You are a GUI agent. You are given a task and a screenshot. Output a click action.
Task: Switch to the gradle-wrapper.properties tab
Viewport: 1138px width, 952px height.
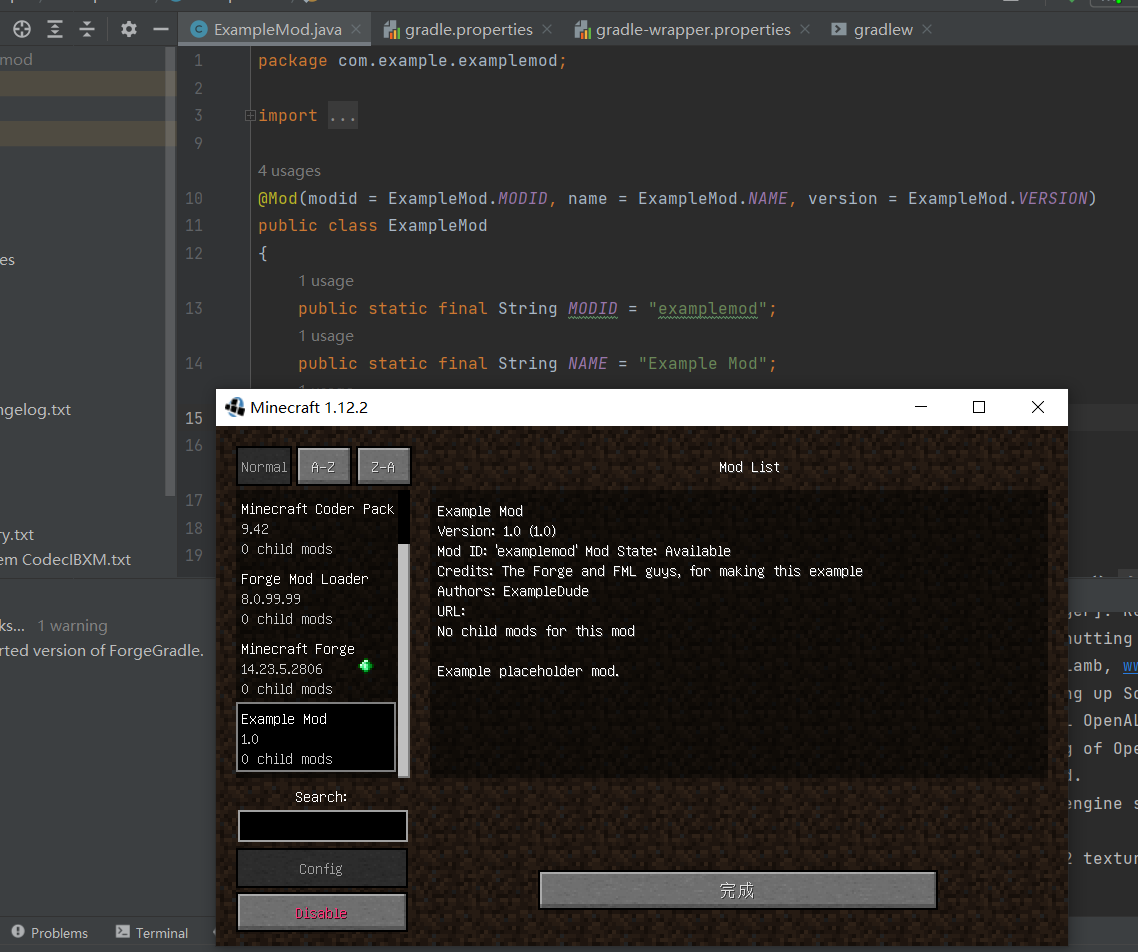click(692, 29)
